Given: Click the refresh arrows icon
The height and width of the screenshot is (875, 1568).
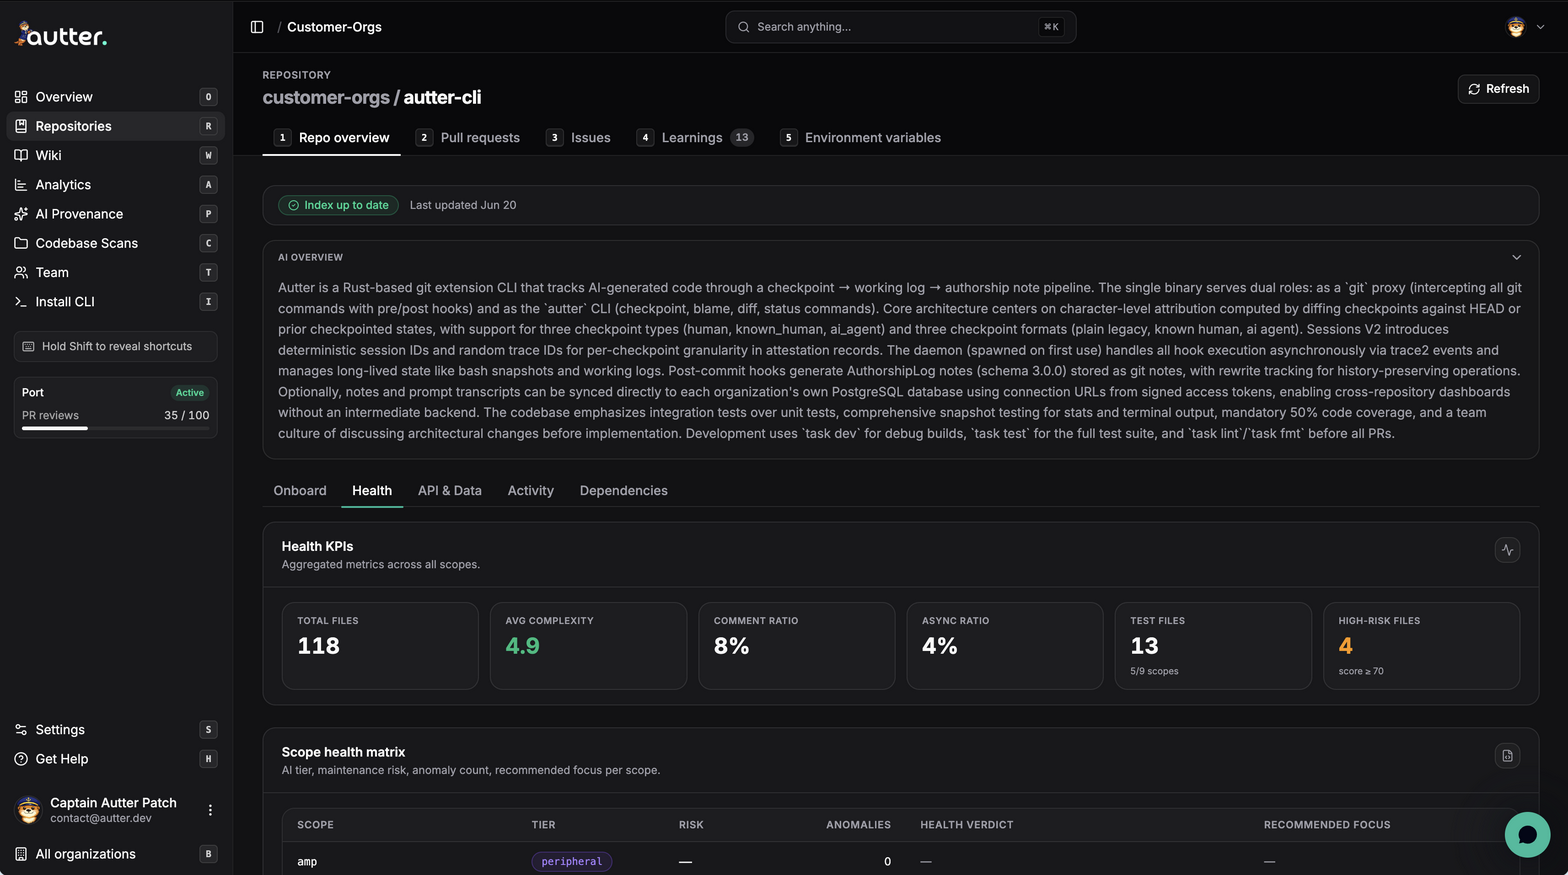Looking at the screenshot, I should tap(1474, 89).
